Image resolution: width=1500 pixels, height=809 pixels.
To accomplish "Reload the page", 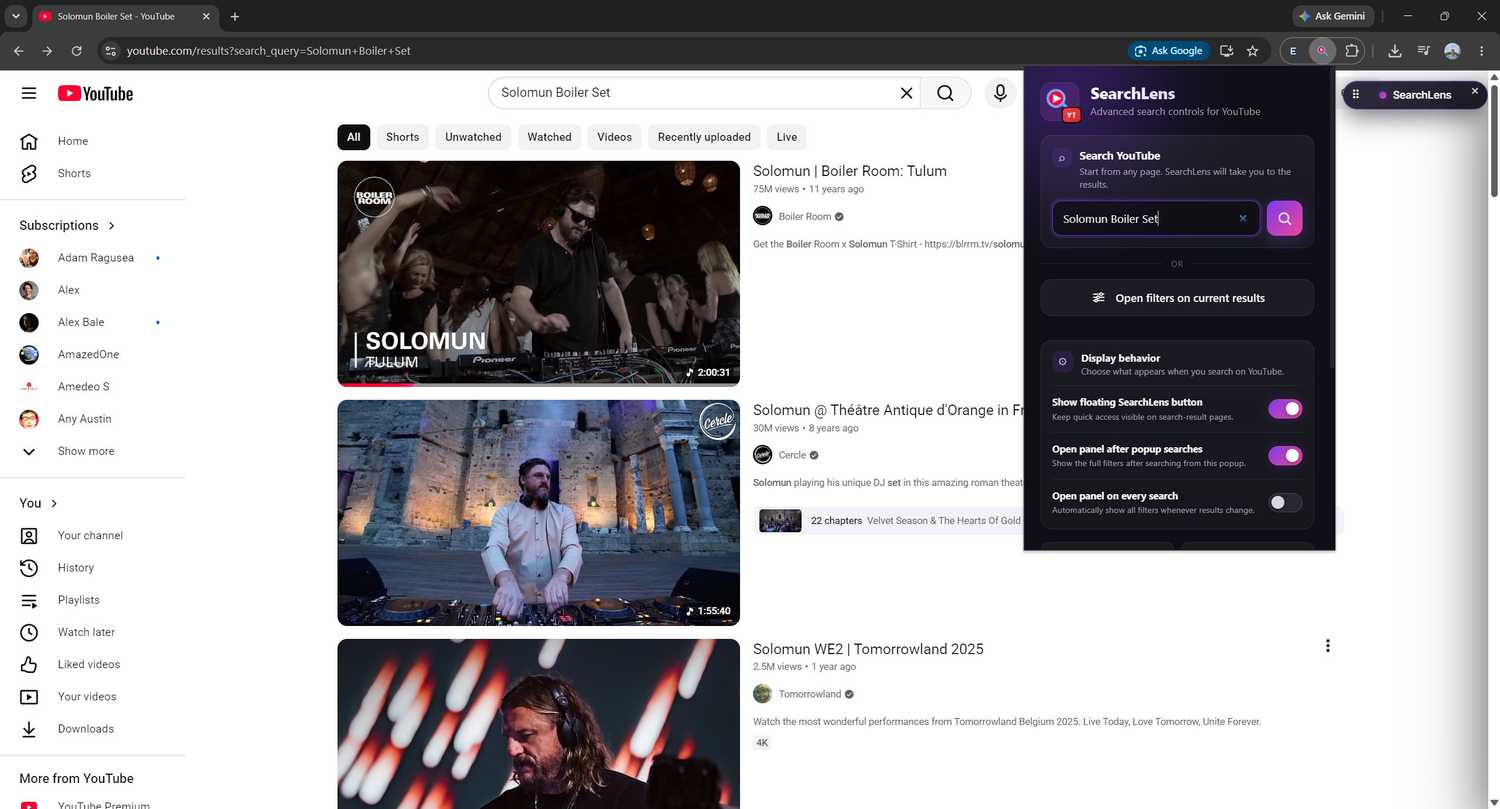I will coord(76,51).
